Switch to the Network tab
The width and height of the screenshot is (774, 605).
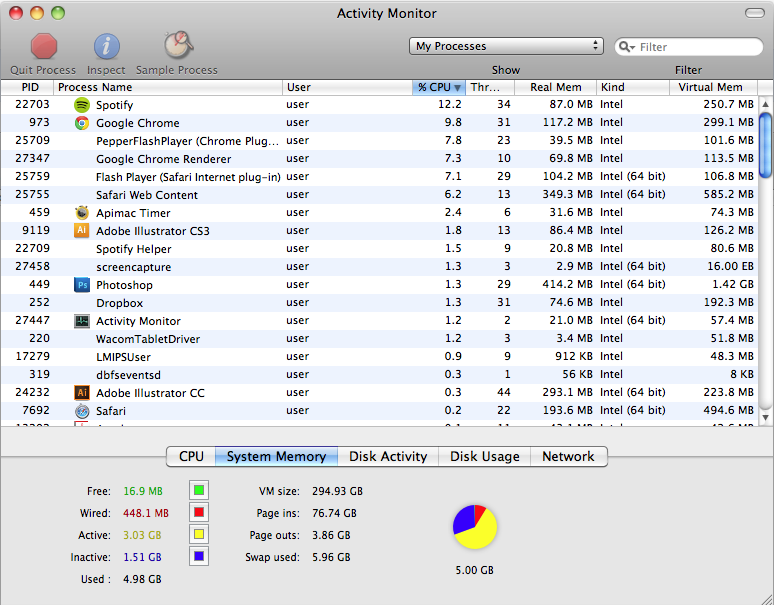pyautogui.click(x=569, y=456)
